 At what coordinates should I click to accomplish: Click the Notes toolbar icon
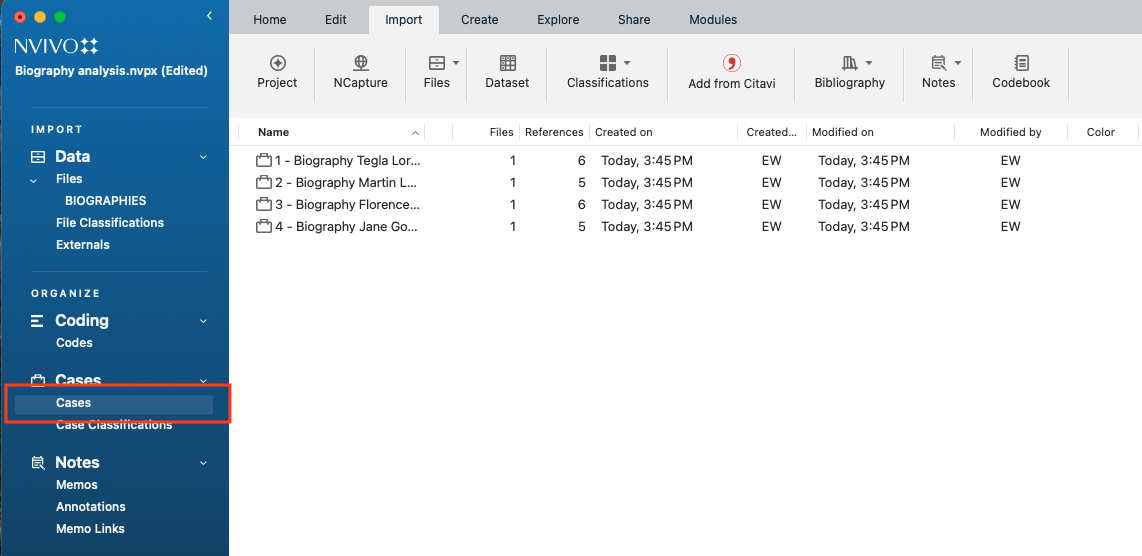938,63
